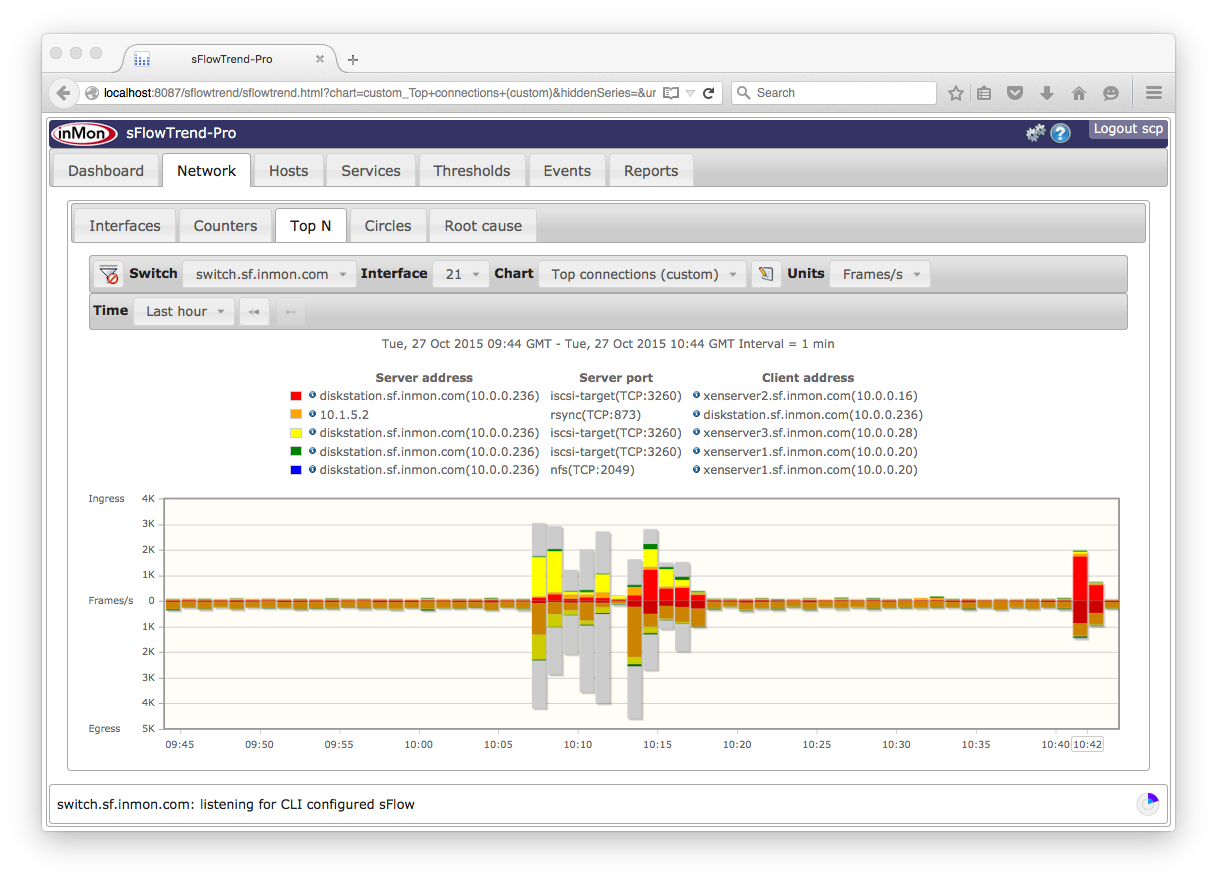Open a new browser tab
Screen dimensions: 1217x881
point(353,60)
